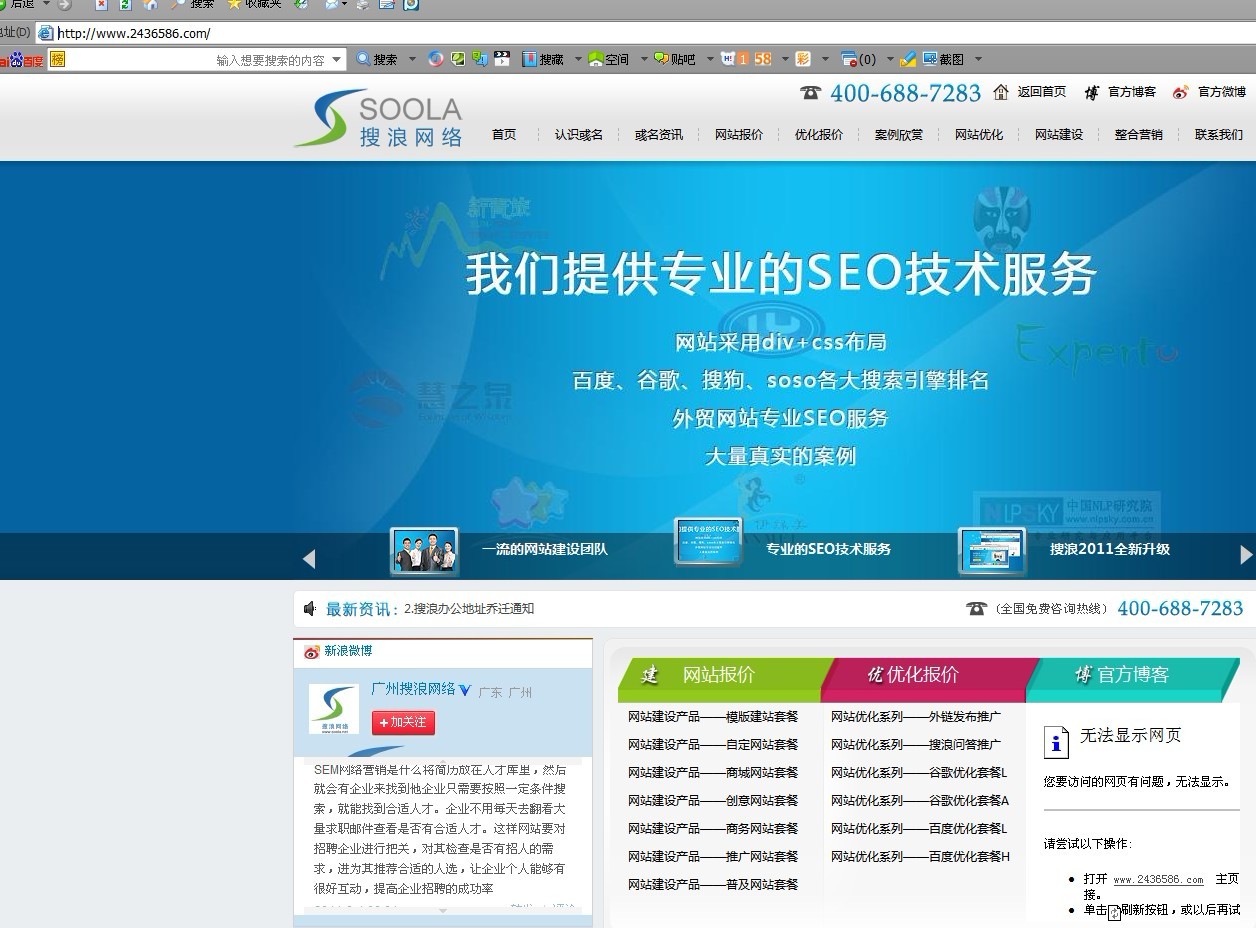
Task: Click the 博 icon beside 官方博客
Action: (x=1091, y=92)
